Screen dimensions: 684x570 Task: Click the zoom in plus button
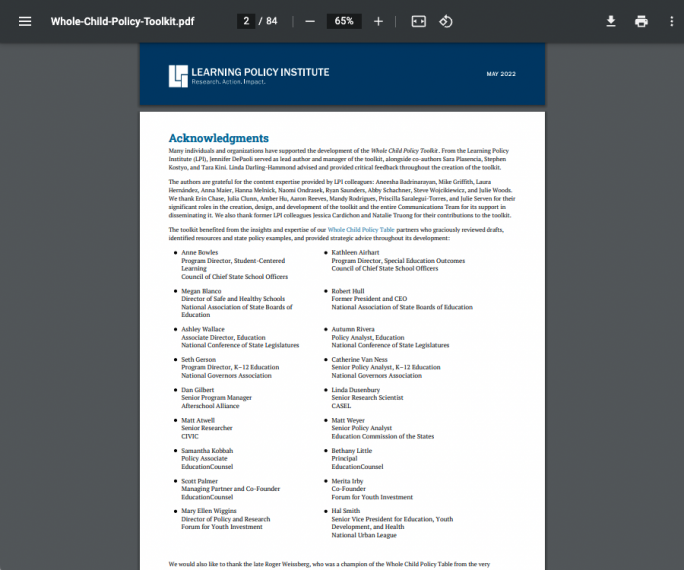[x=378, y=21]
